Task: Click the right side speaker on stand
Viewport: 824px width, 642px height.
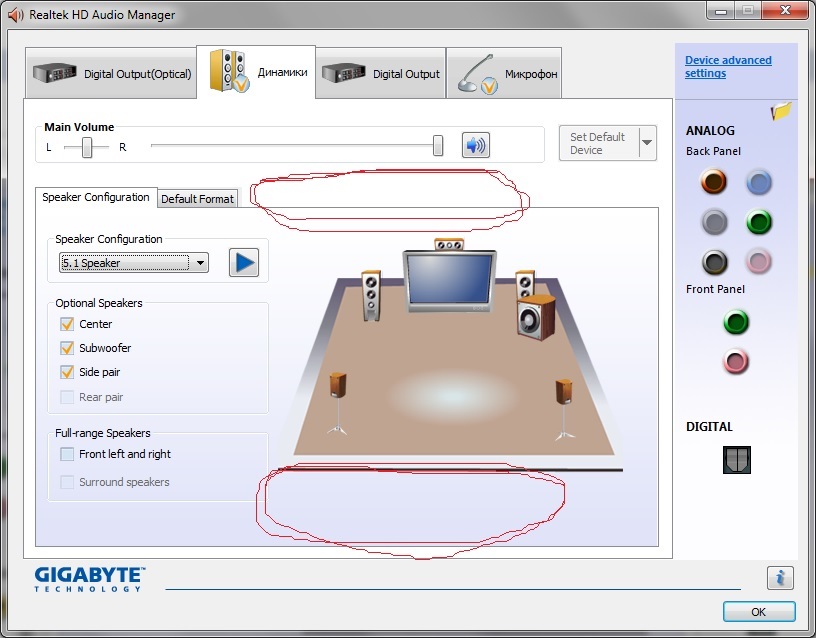Action: pos(564,409)
